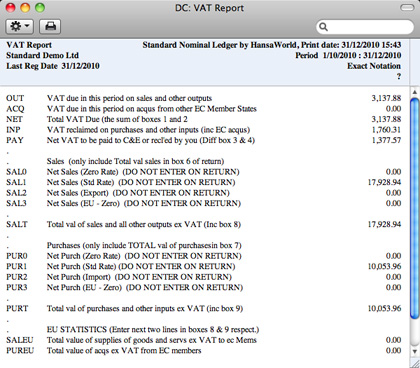Click the 'Purchases (only include TOTAL' heading

[x=144, y=245]
